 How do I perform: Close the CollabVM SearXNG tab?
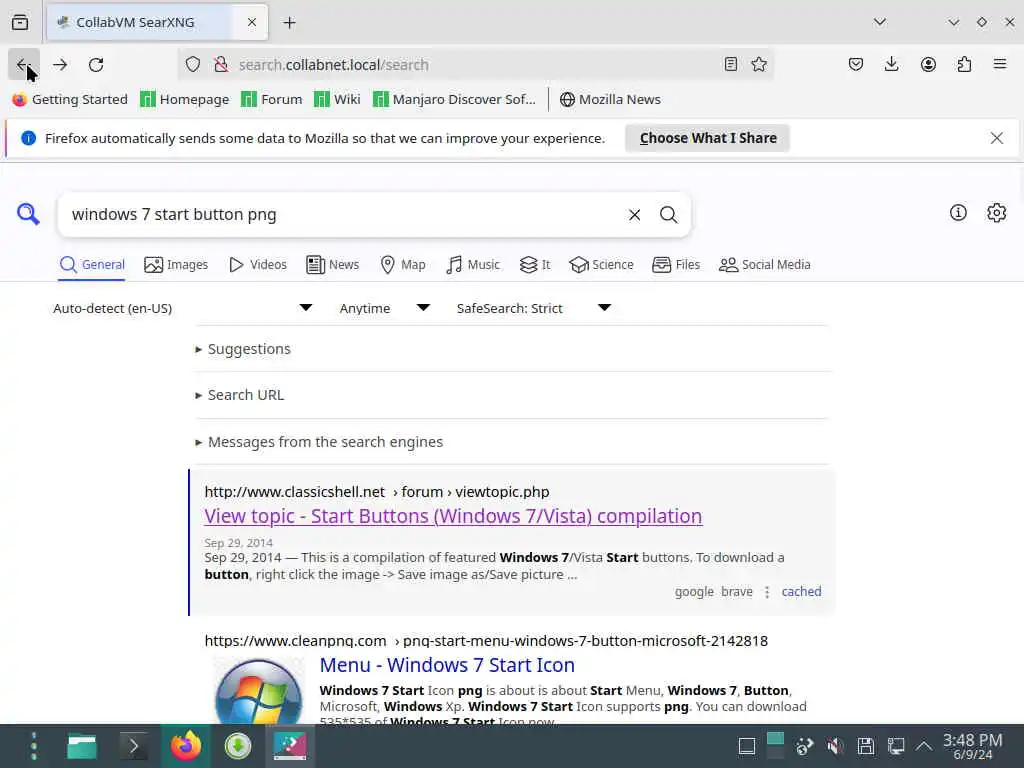(x=251, y=22)
